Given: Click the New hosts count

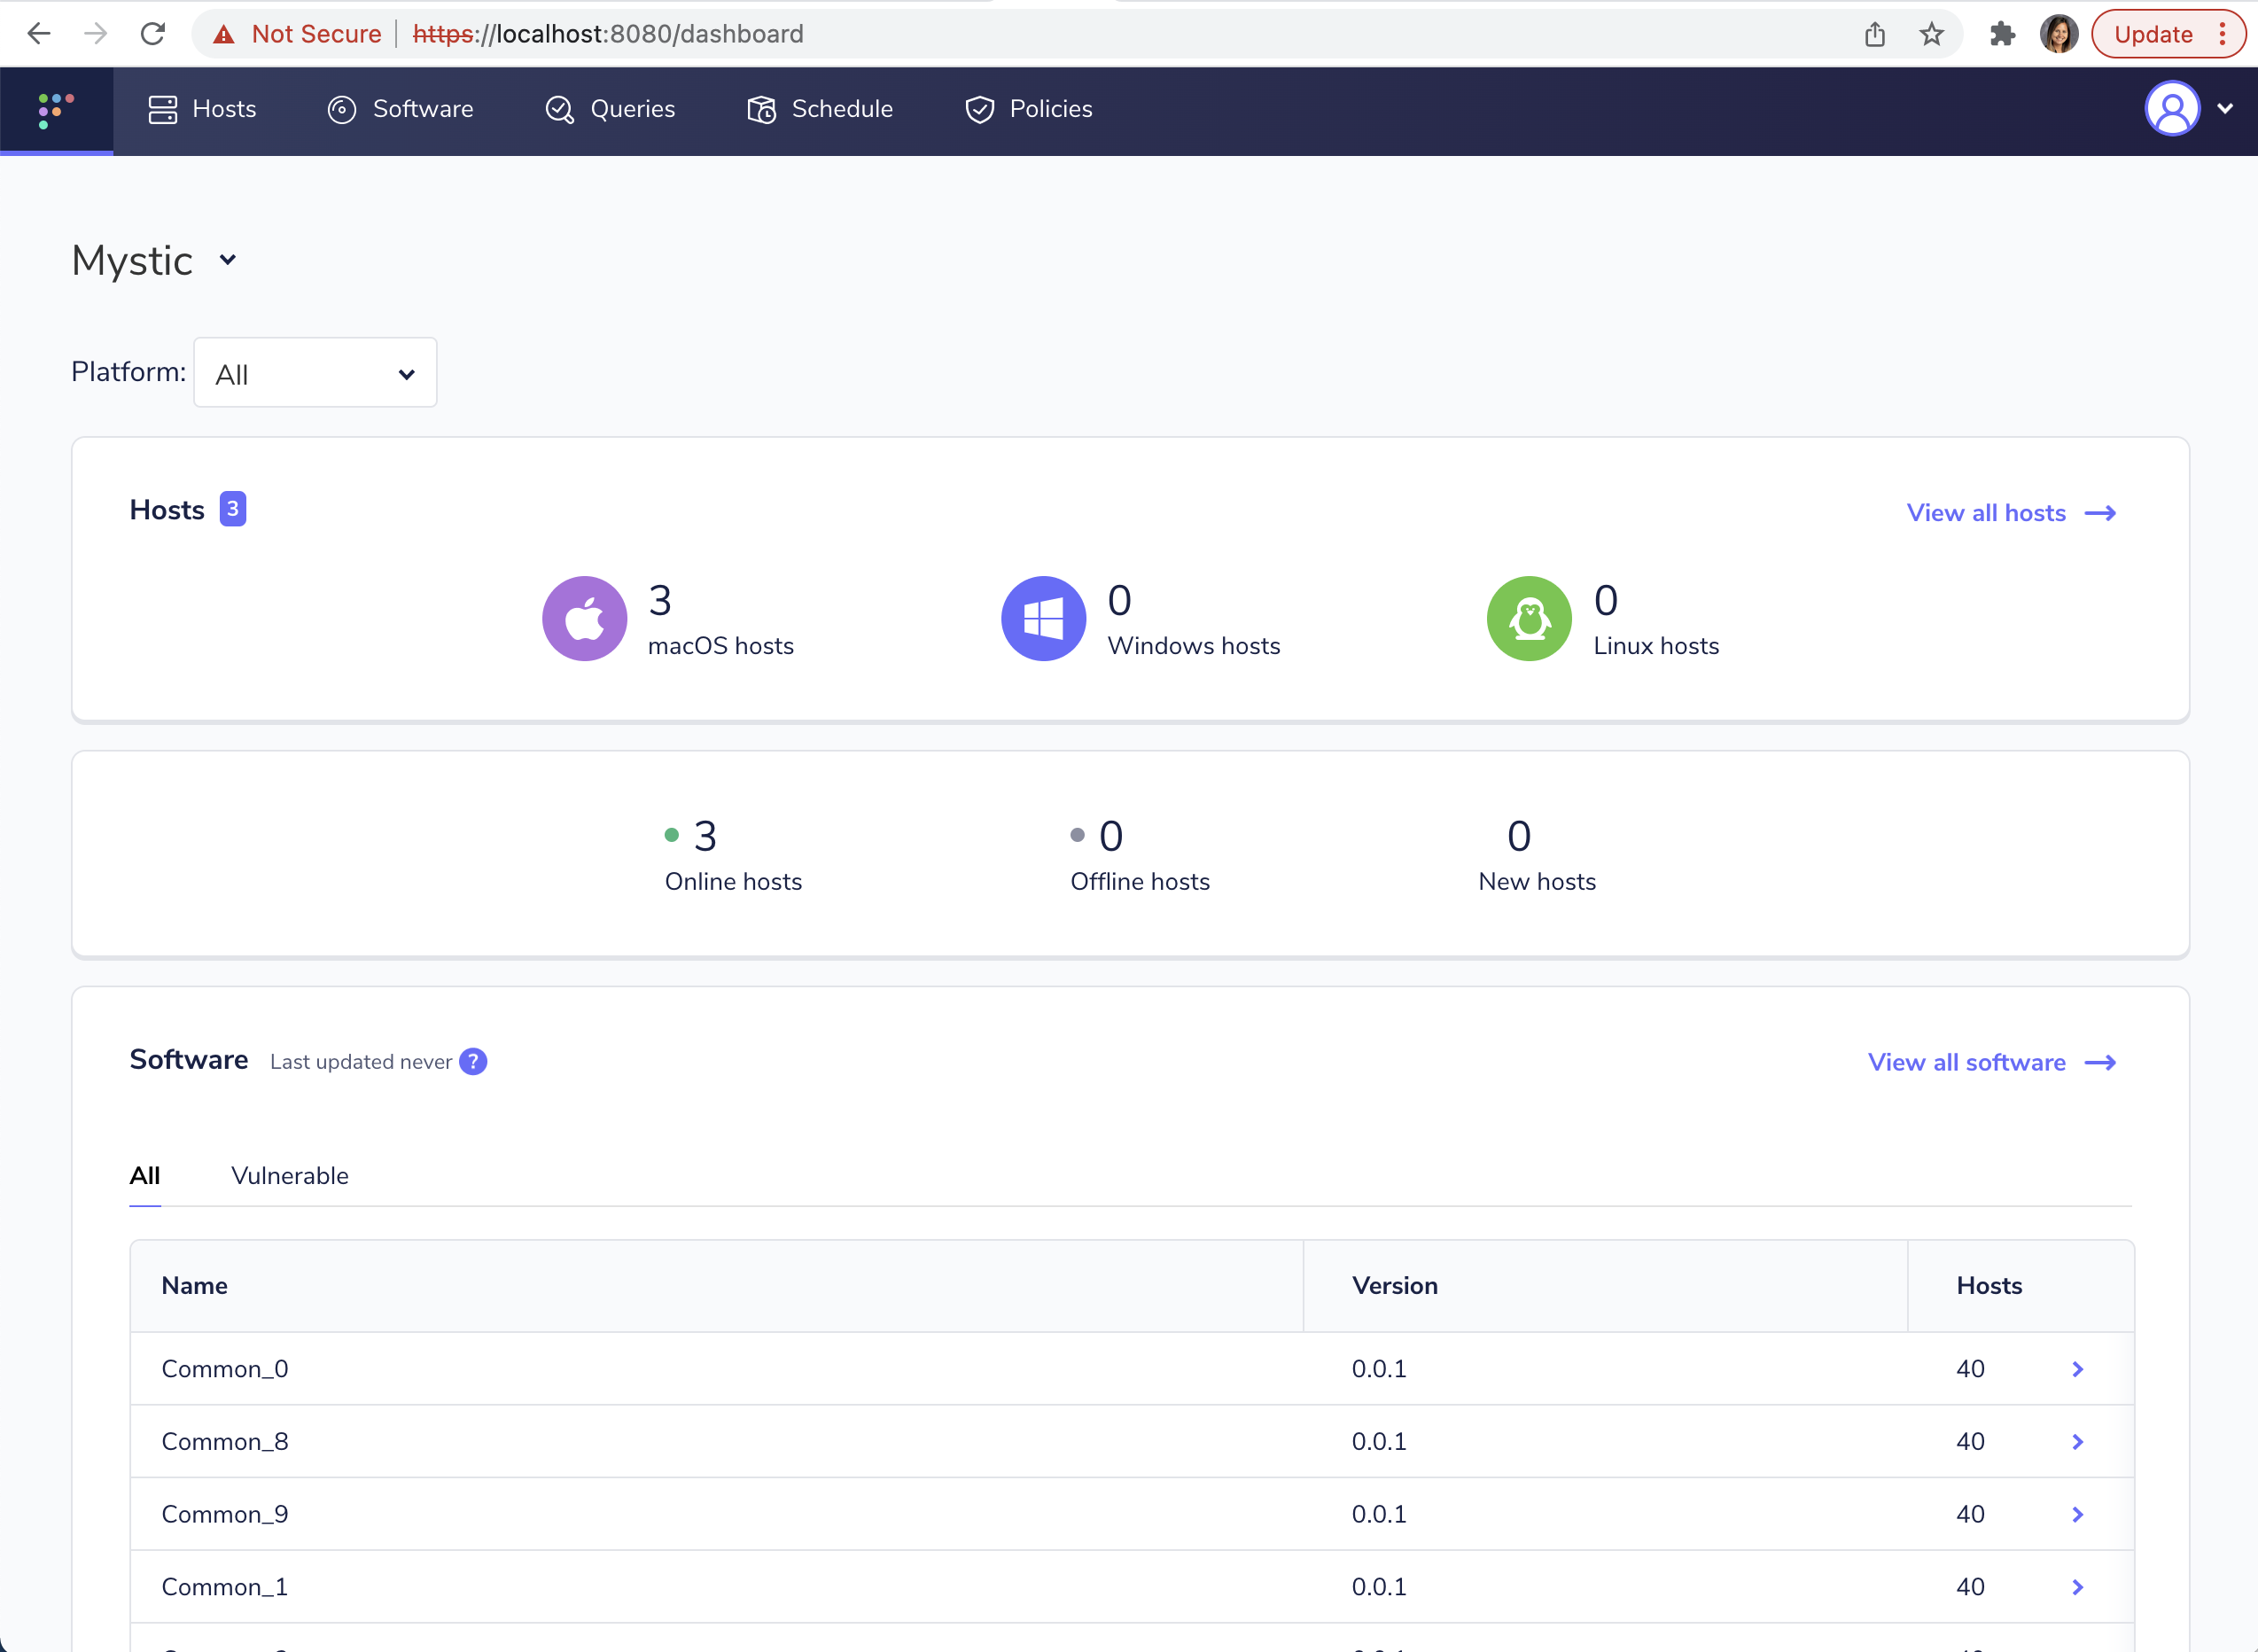Looking at the screenshot, I should (x=1519, y=836).
